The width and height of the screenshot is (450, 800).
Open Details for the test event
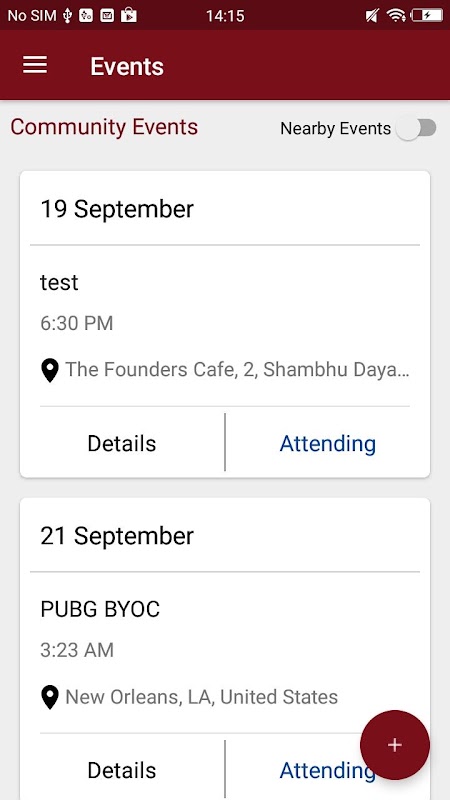coord(122,443)
